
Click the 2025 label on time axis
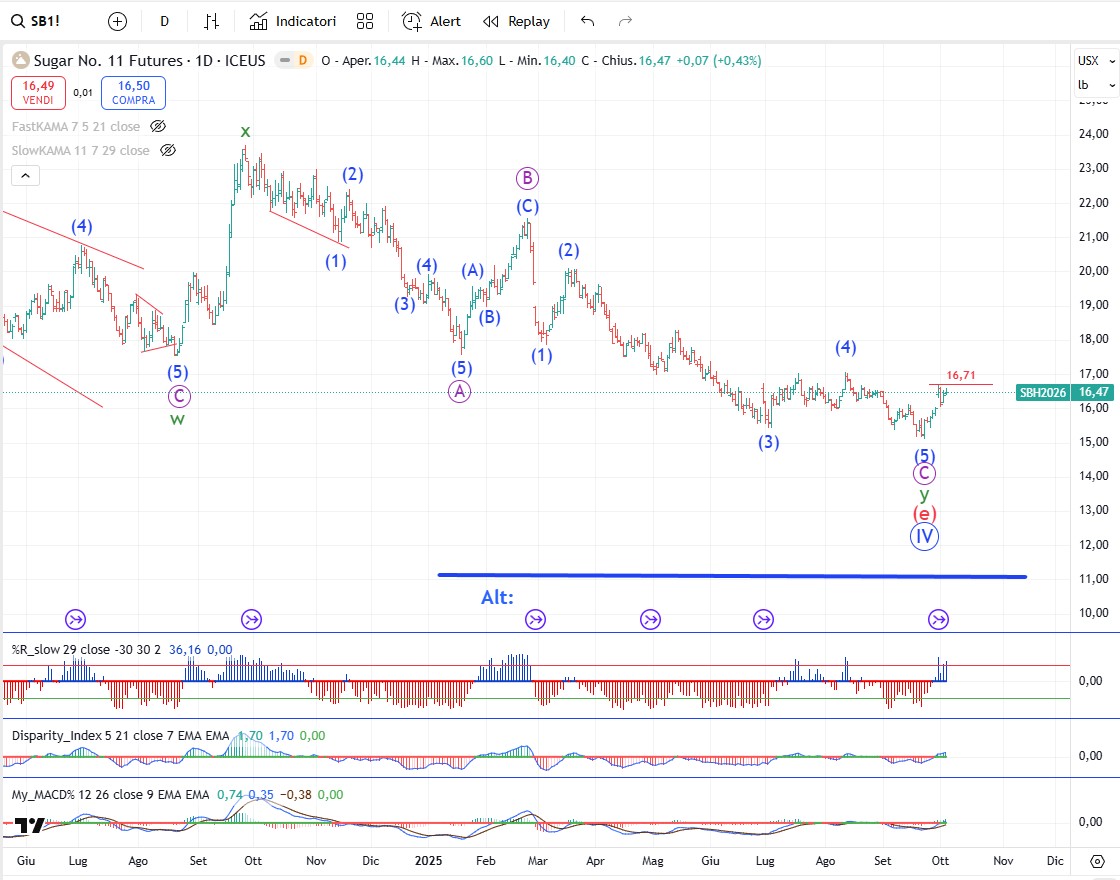coord(429,861)
